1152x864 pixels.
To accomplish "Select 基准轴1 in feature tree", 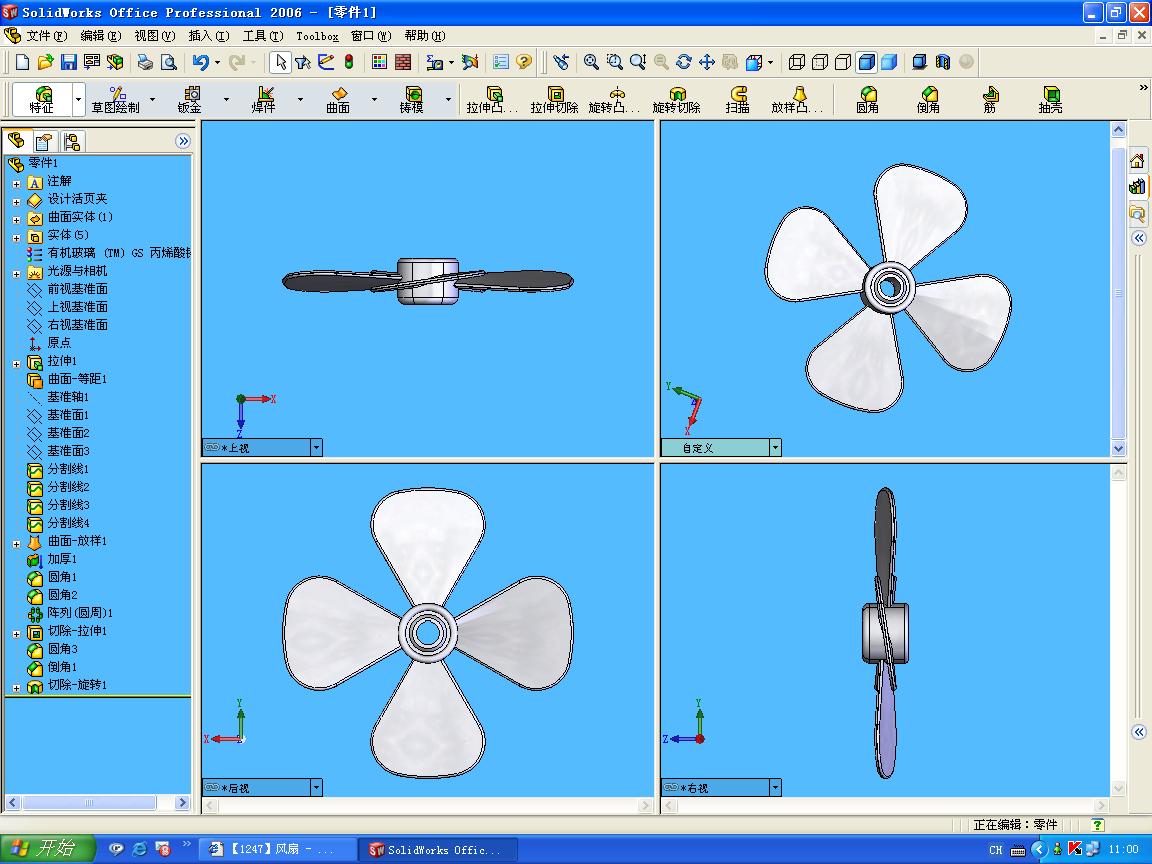I will tap(58, 397).
